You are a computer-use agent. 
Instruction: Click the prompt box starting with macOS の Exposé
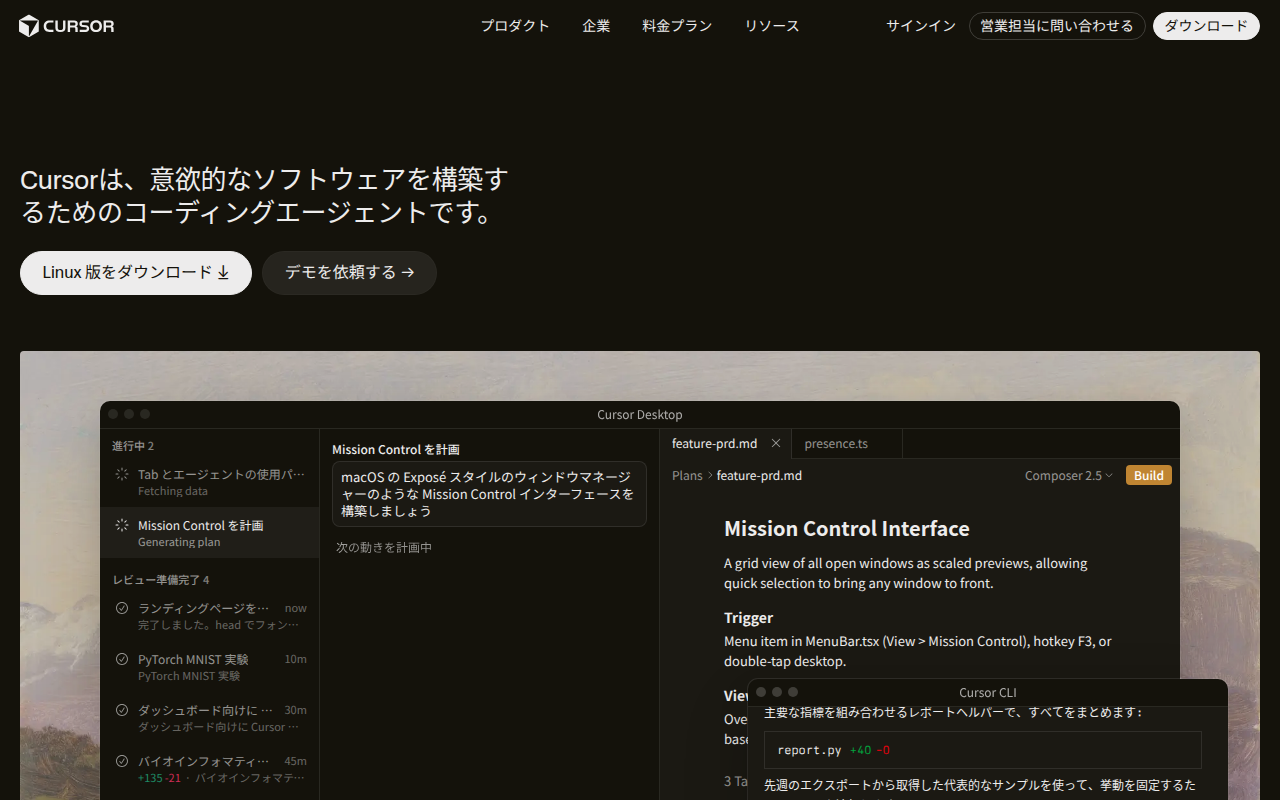[x=489, y=494]
